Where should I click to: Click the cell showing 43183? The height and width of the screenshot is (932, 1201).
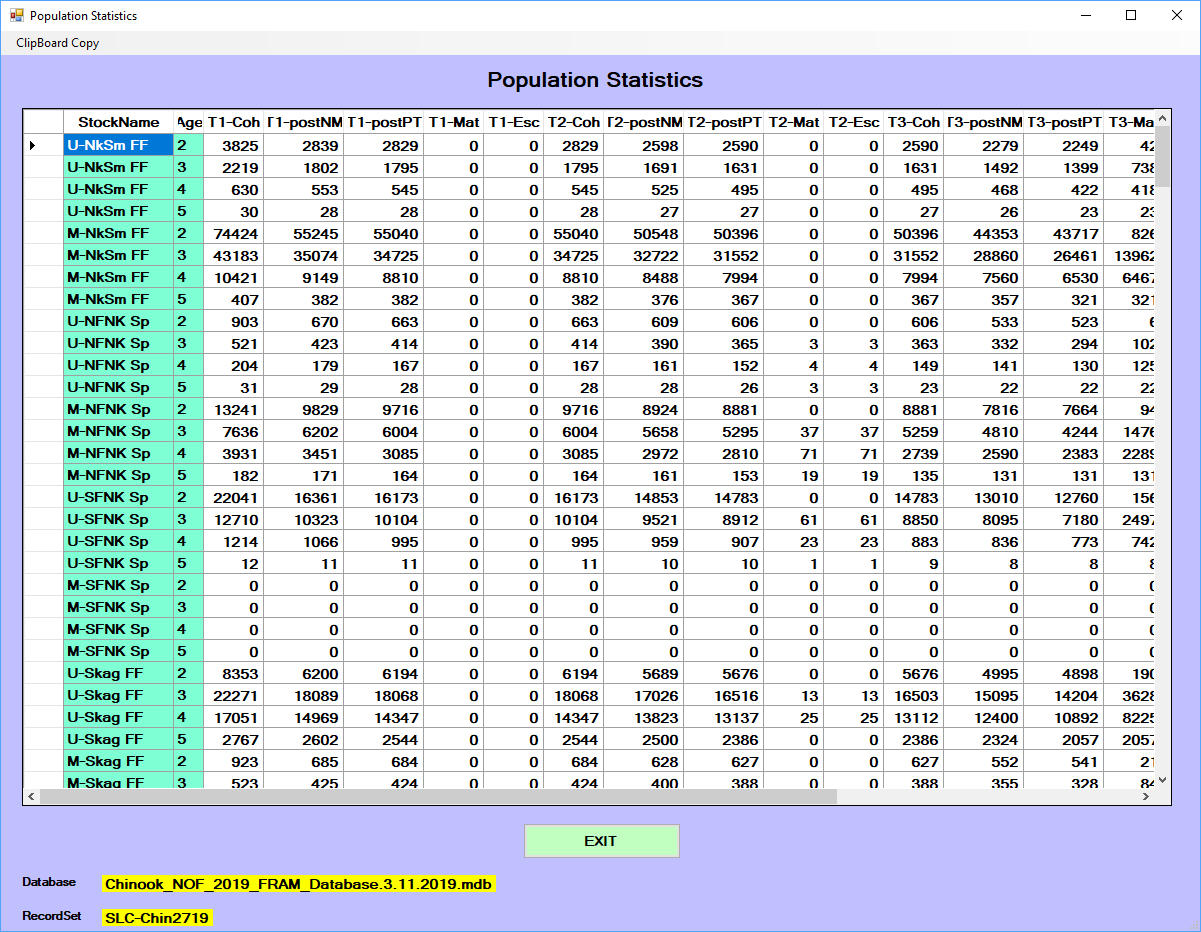point(233,255)
